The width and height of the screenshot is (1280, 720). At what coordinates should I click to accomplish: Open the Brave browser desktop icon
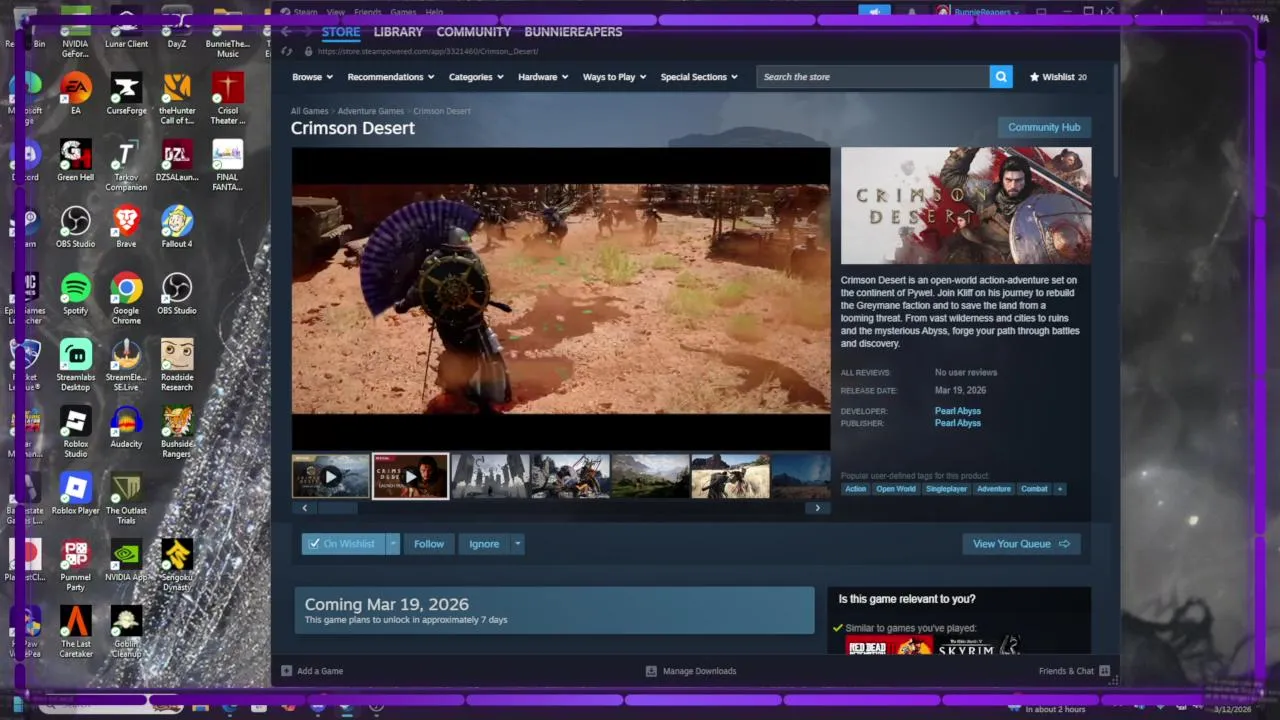(126, 227)
